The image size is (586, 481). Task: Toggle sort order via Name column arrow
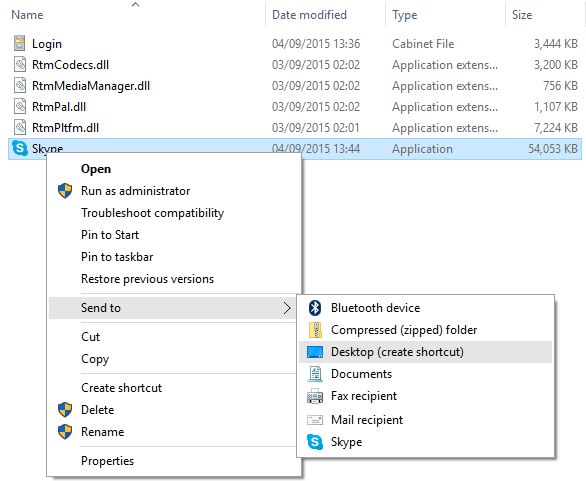click(x=136, y=4)
